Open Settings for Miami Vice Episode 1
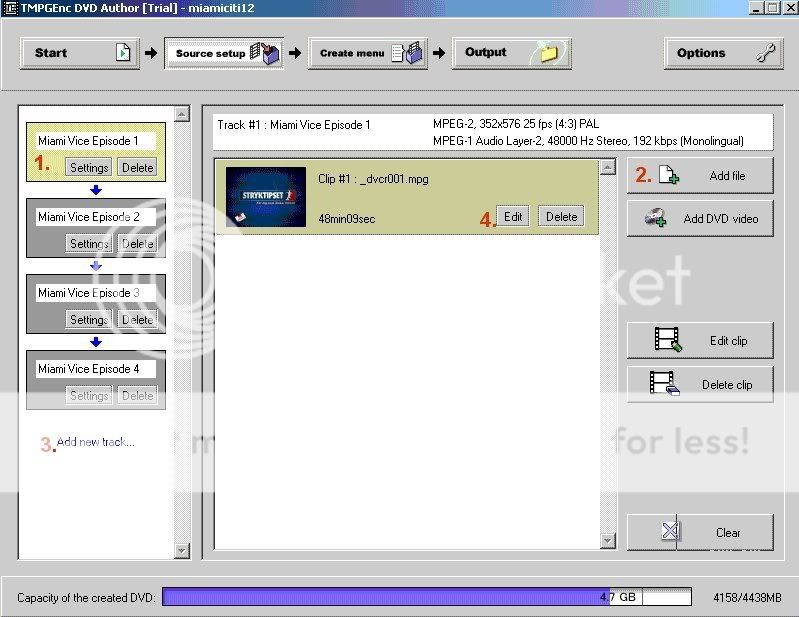 tap(88, 167)
